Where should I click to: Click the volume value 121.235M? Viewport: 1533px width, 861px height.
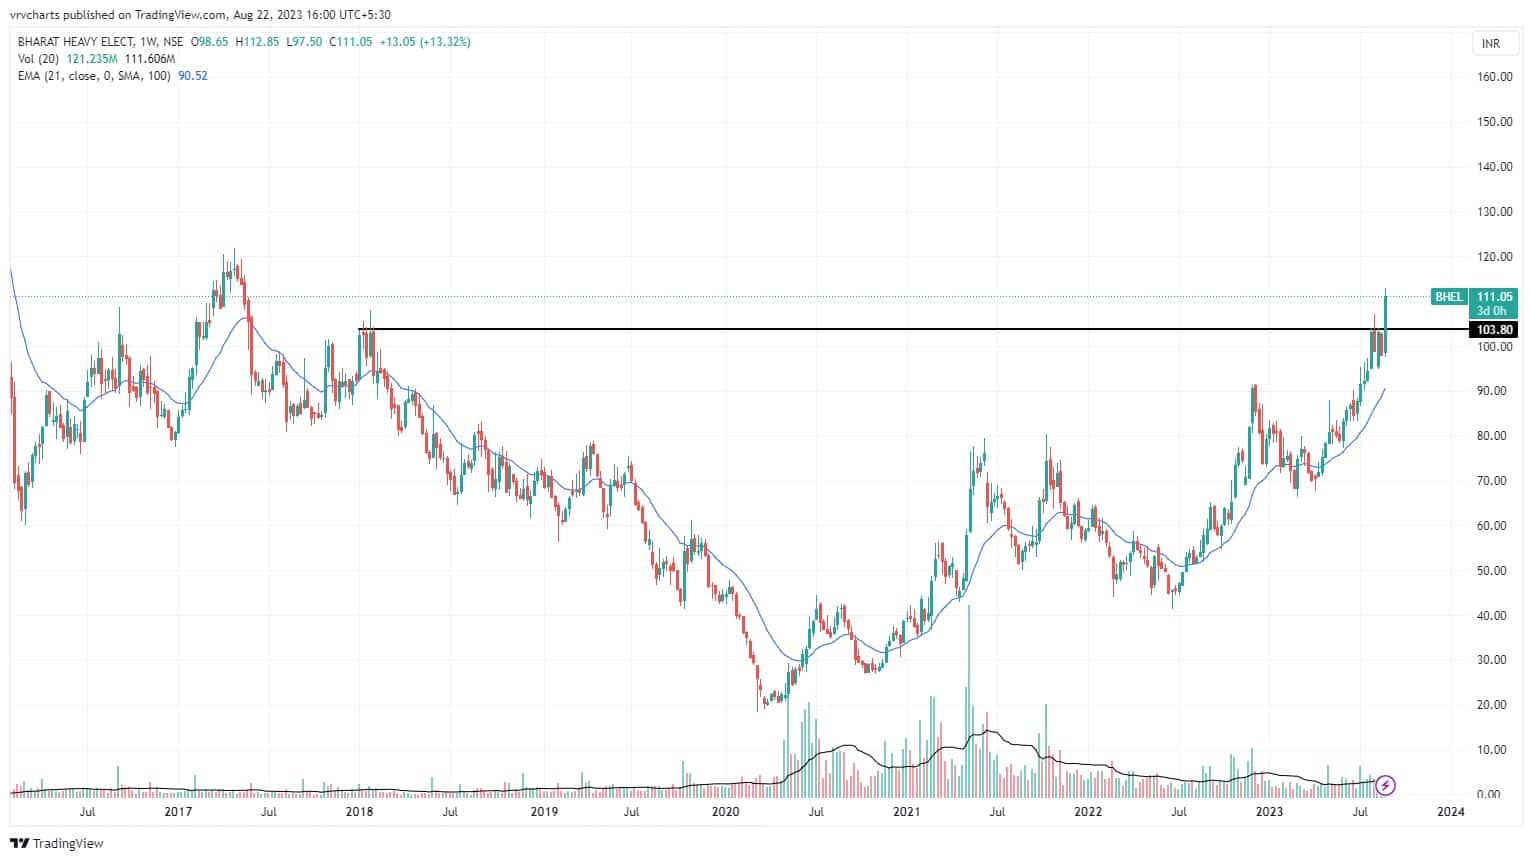[x=93, y=59]
